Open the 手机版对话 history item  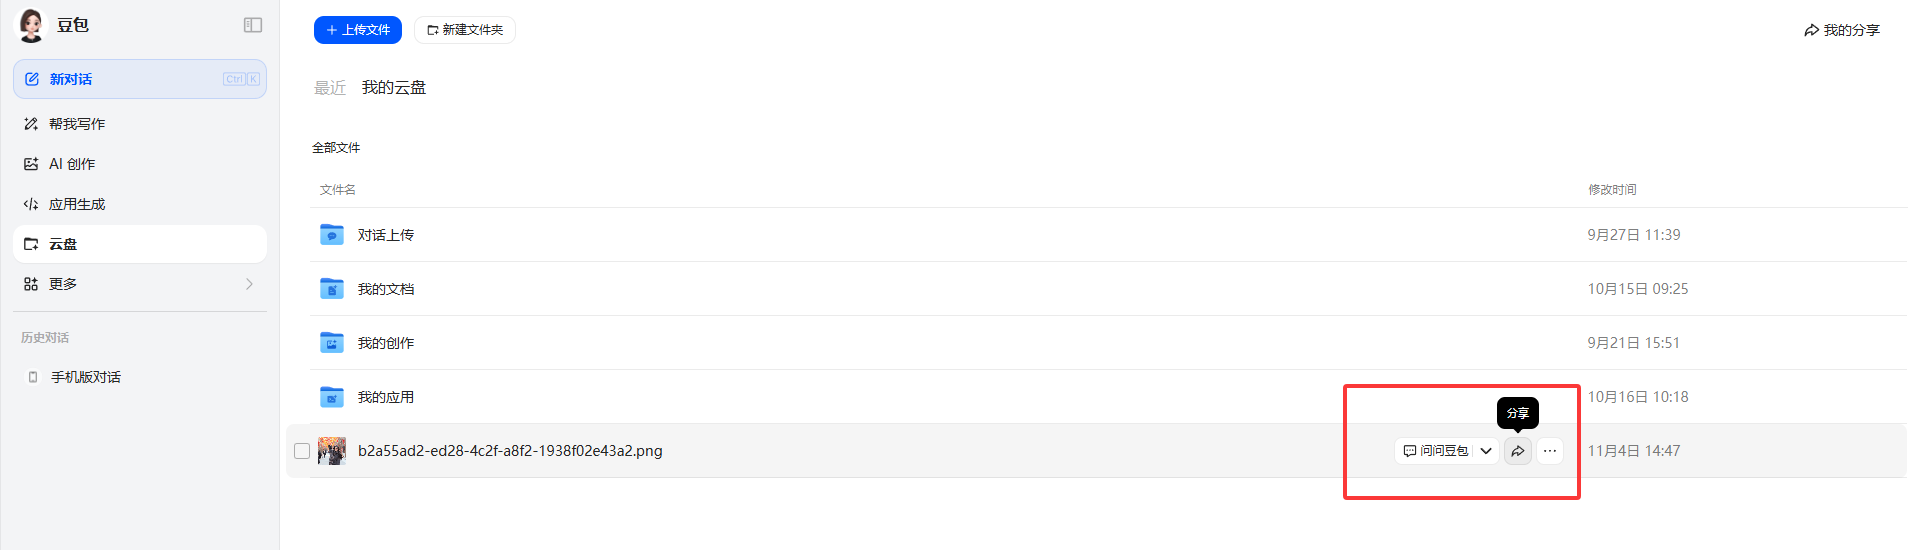click(86, 377)
